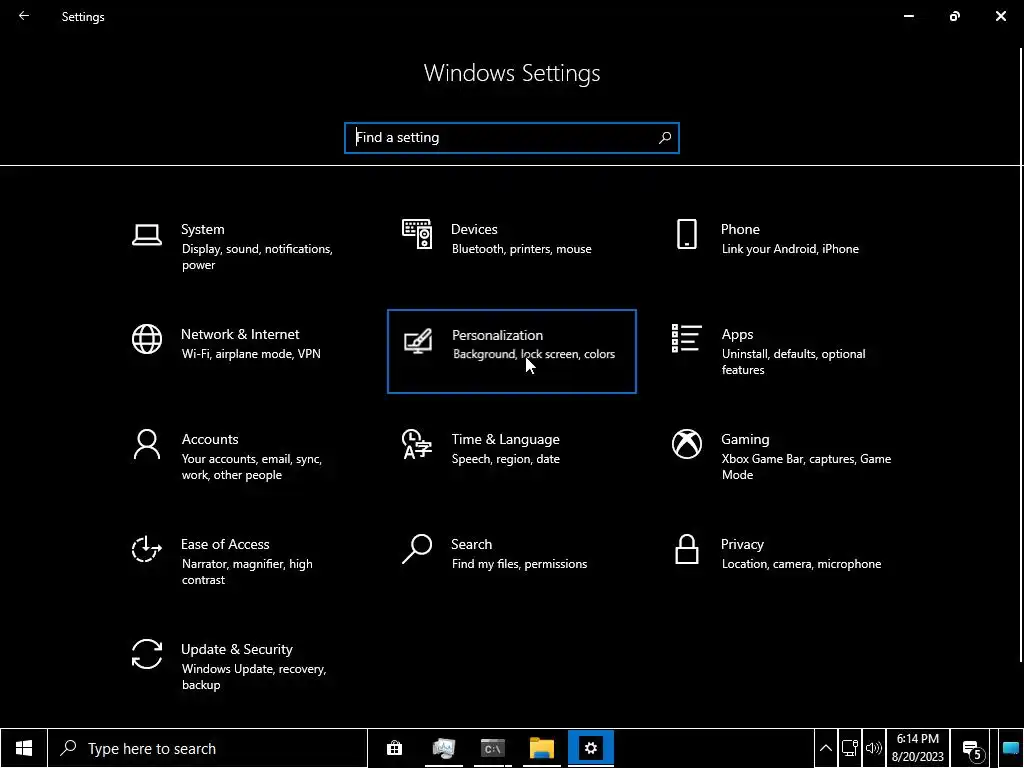1024x768 pixels.
Task: Open Time & Language clock icon
Action: [x=417, y=444]
